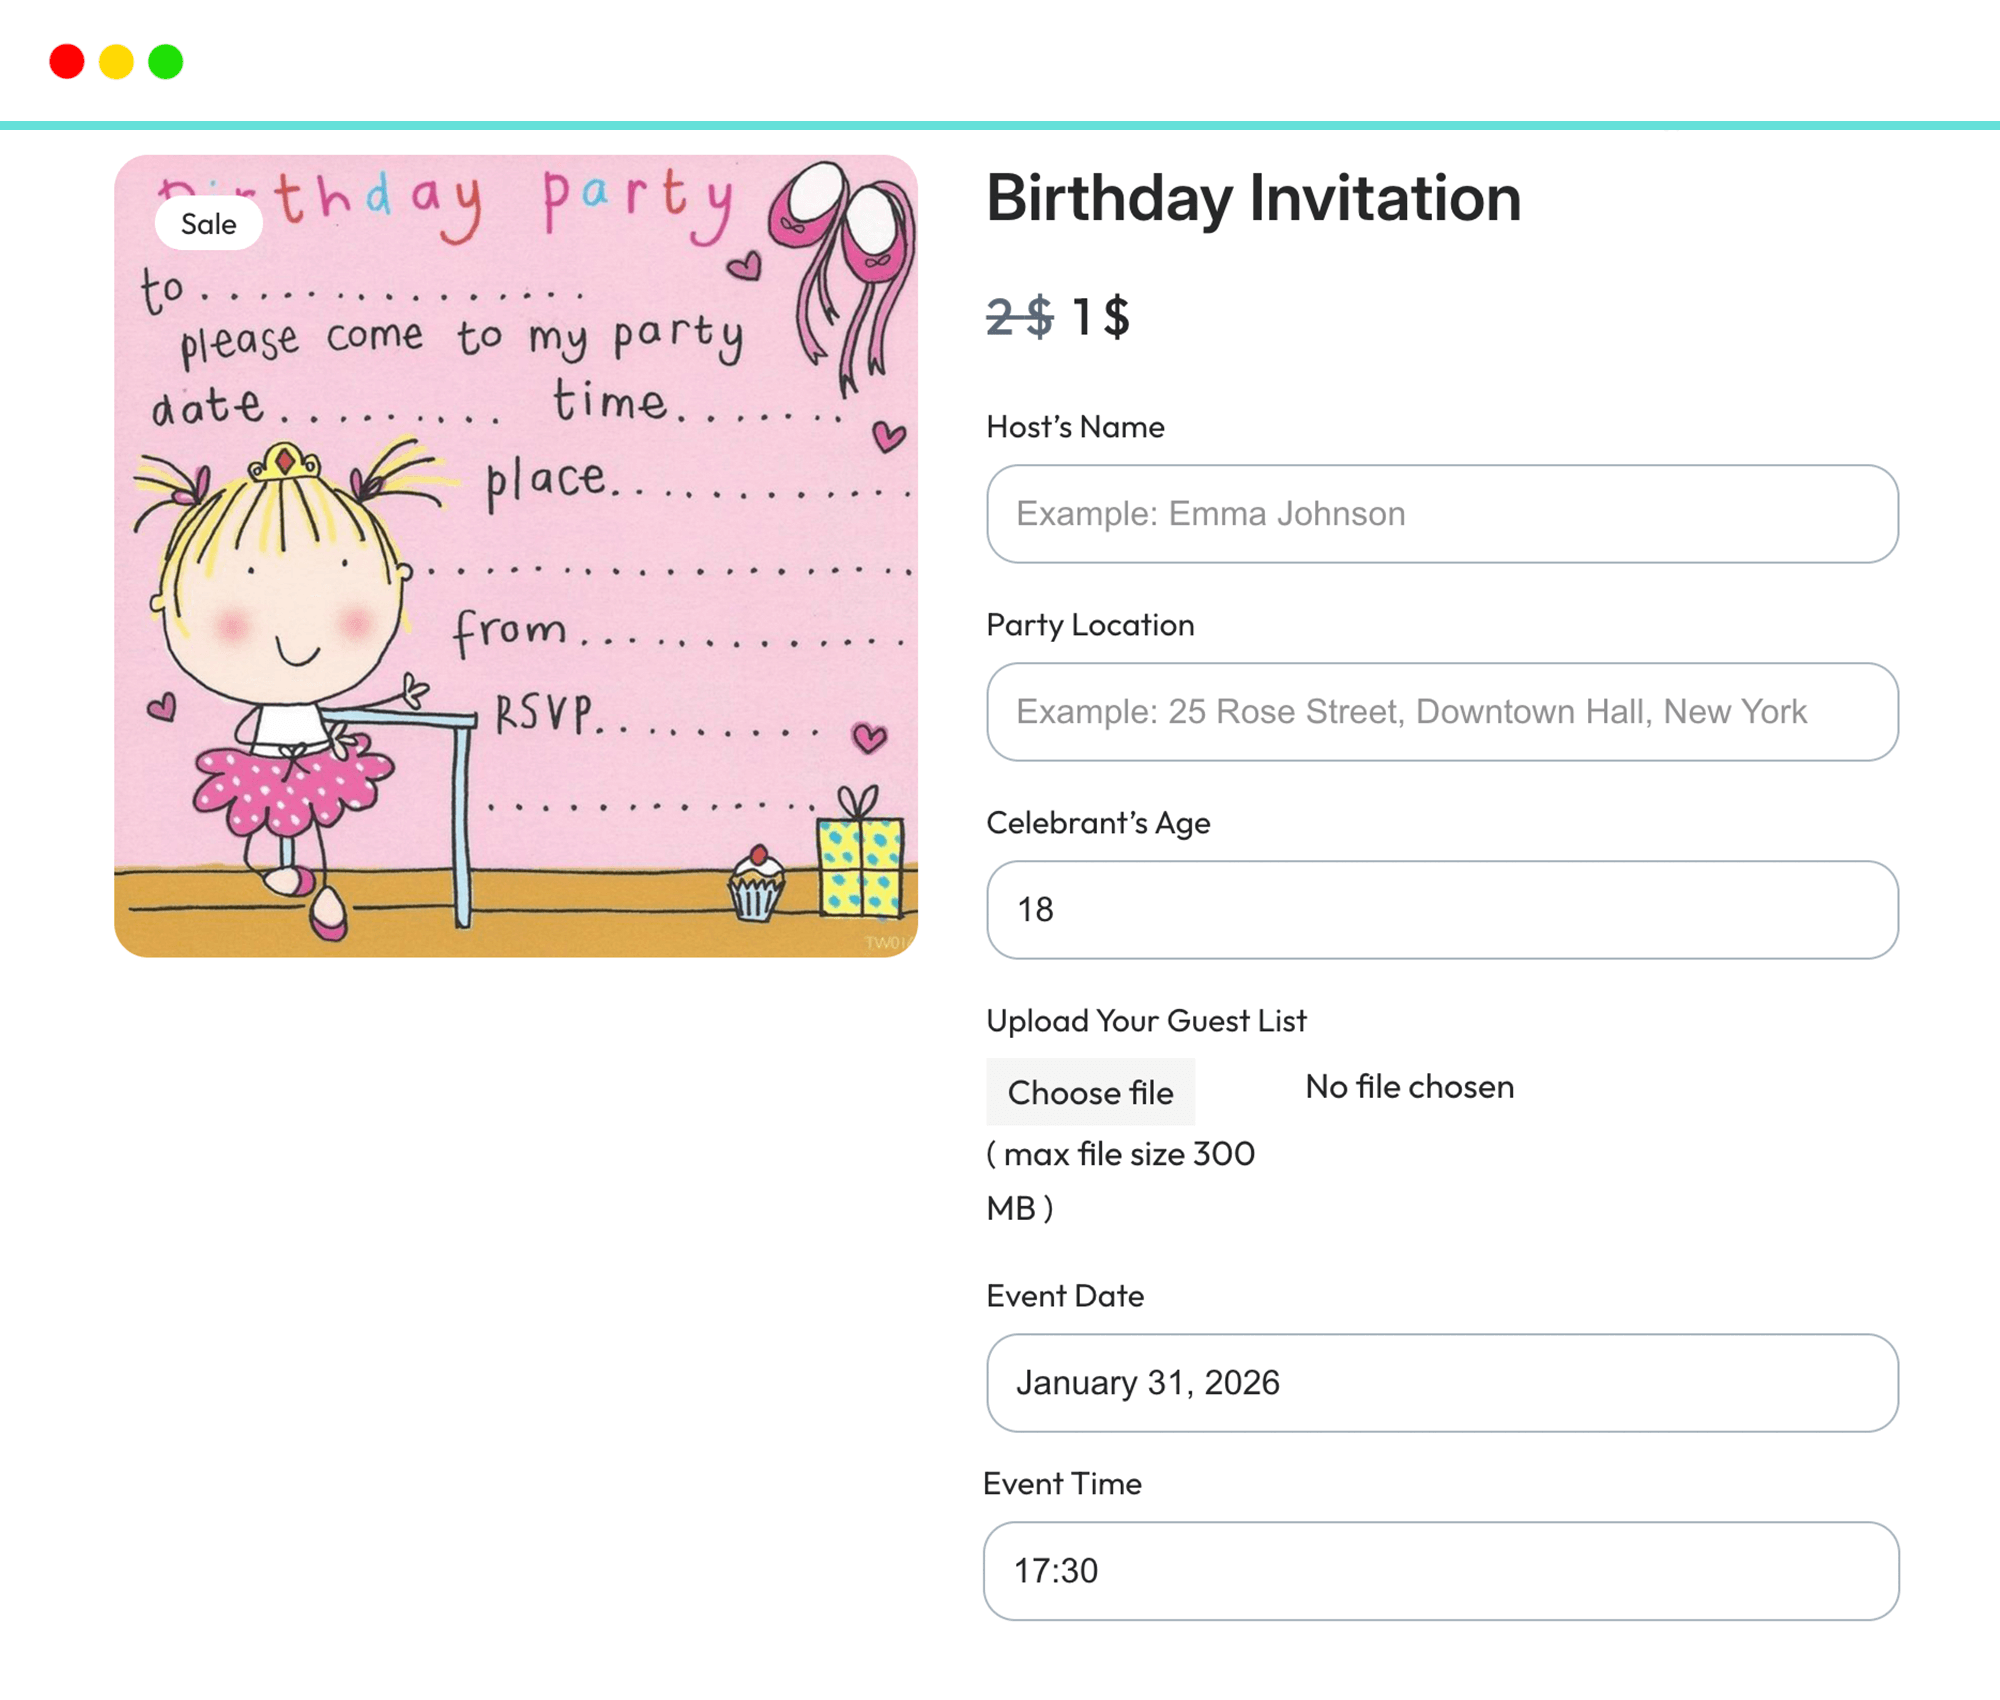Image resolution: width=2000 pixels, height=1700 pixels.
Task: Click the max file size note
Action: point(1120,1181)
